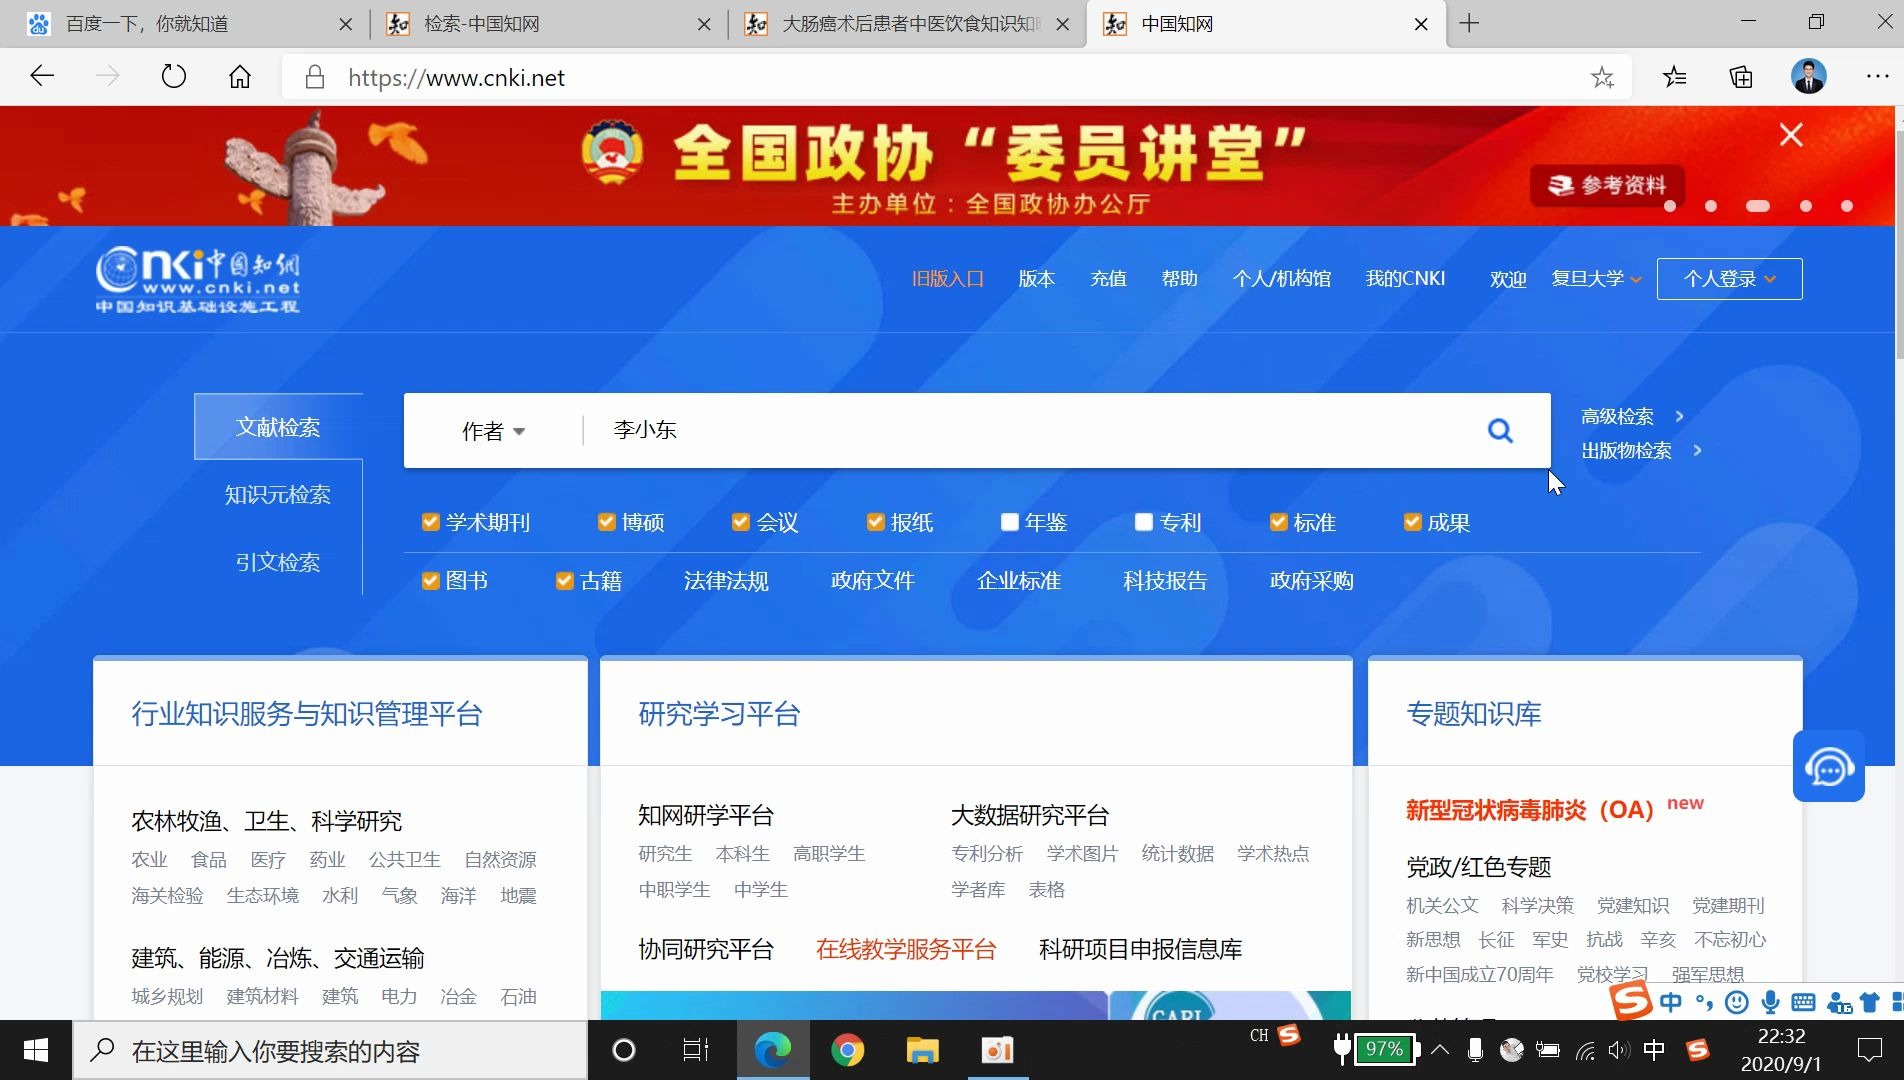Click Sogou input method microphone icon
This screenshot has height=1080, width=1904.
coord(1770,1002)
